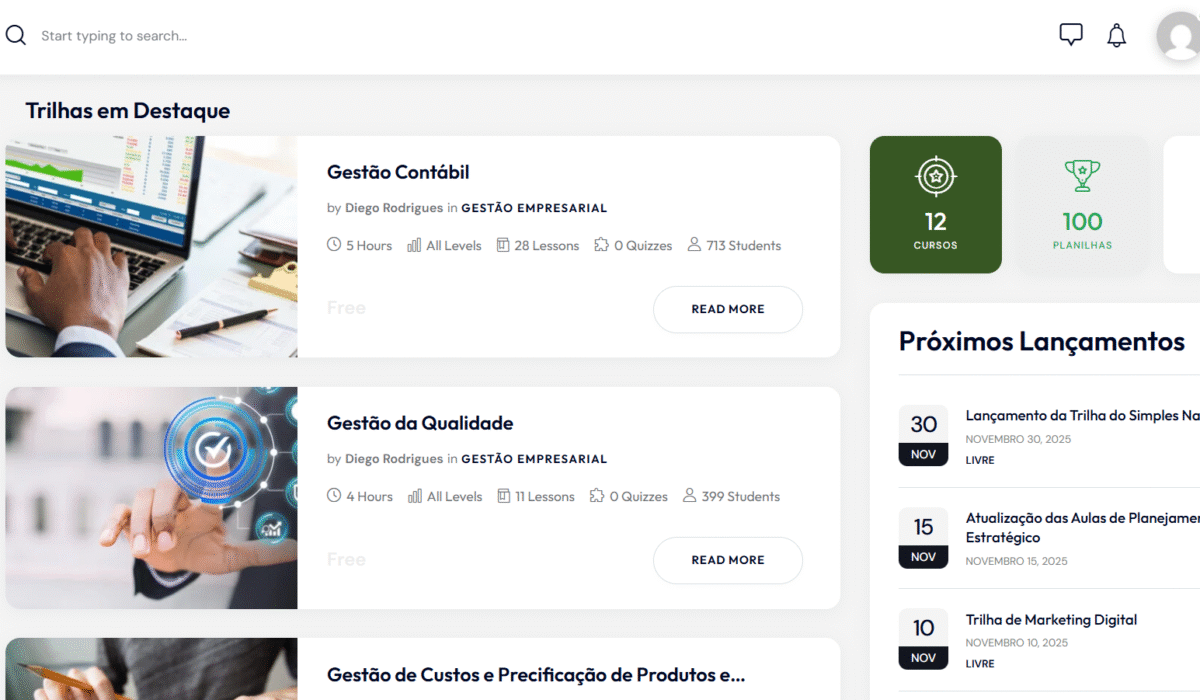Click the levels bar icon in Gestão Contábil
The height and width of the screenshot is (700, 1200).
pyautogui.click(x=414, y=245)
